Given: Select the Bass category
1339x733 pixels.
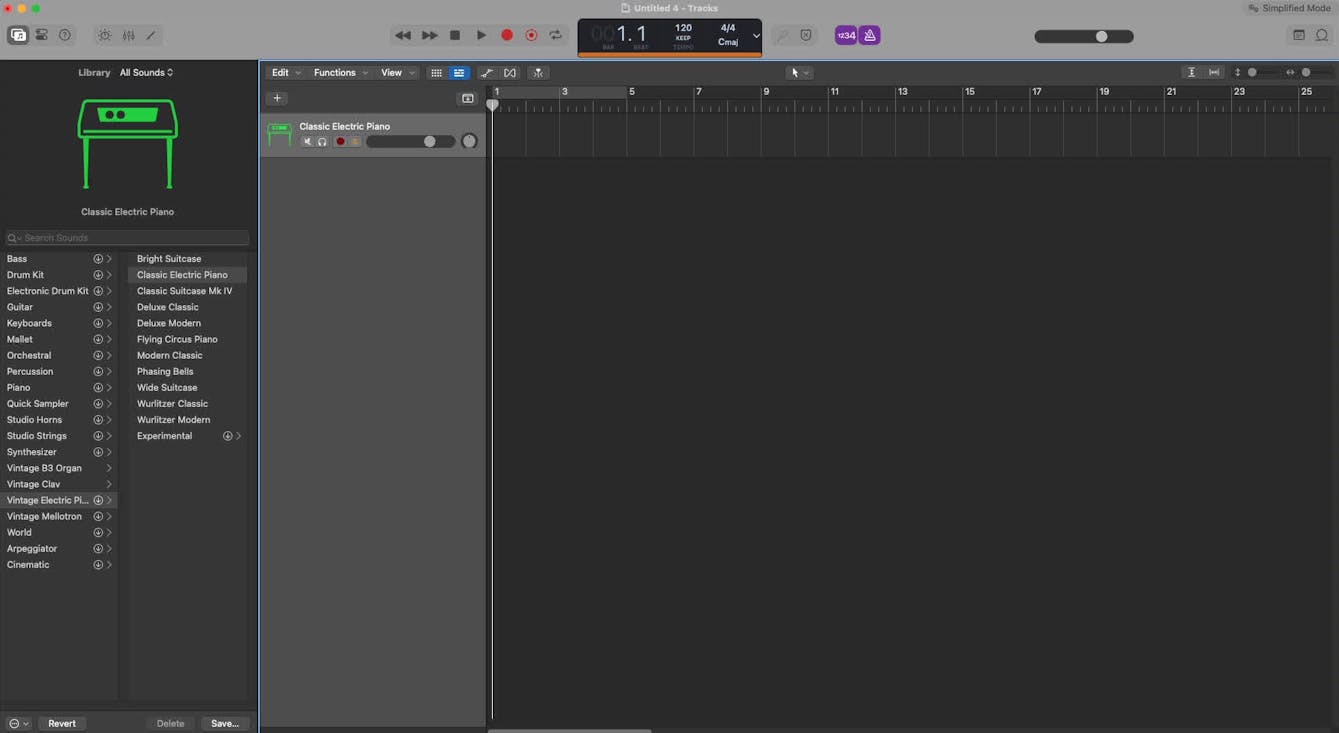Looking at the screenshot, I should [17, 259].
